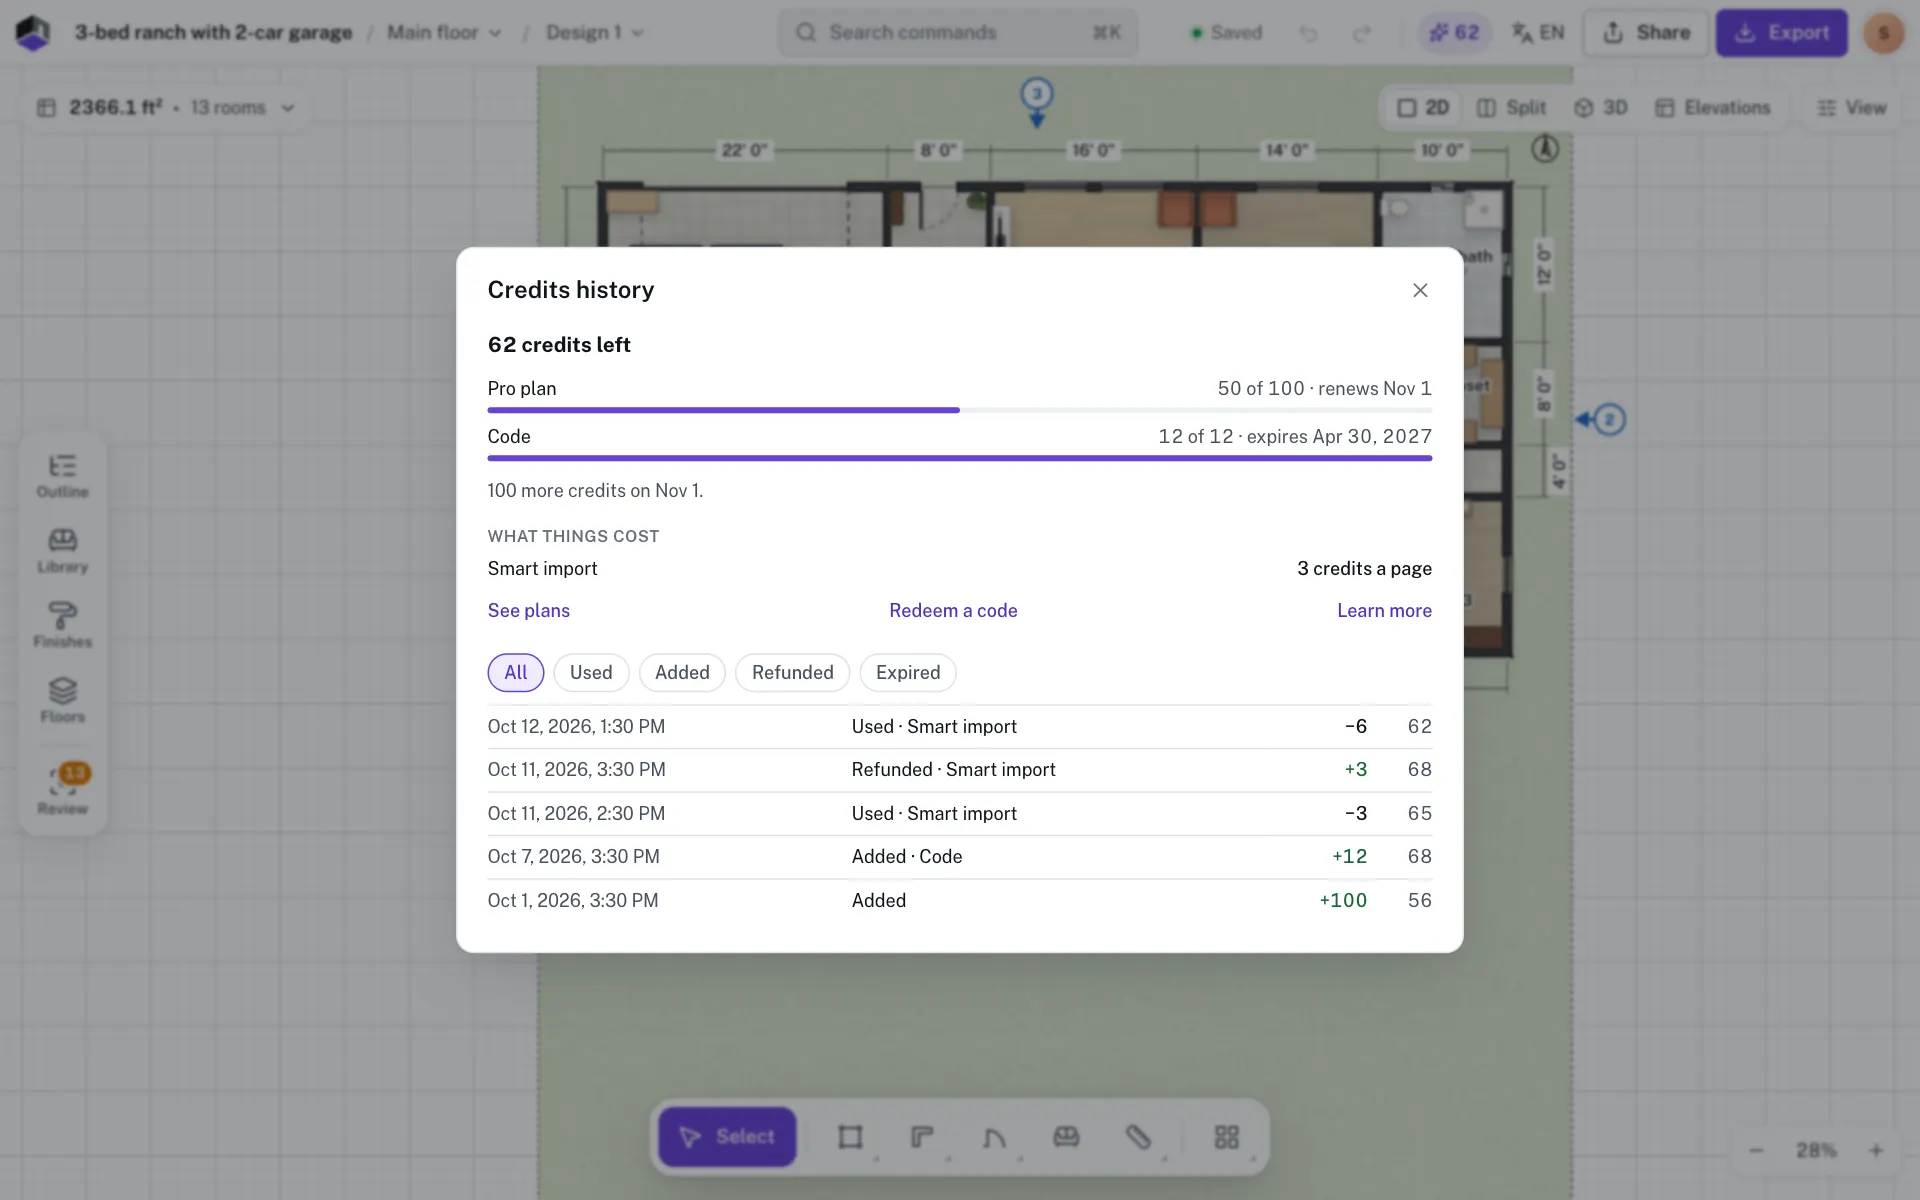The width and height of the screenshot is (1920, 1200).
Task: Expand the Design 1 dropdown
Action: tap(595, 33)
